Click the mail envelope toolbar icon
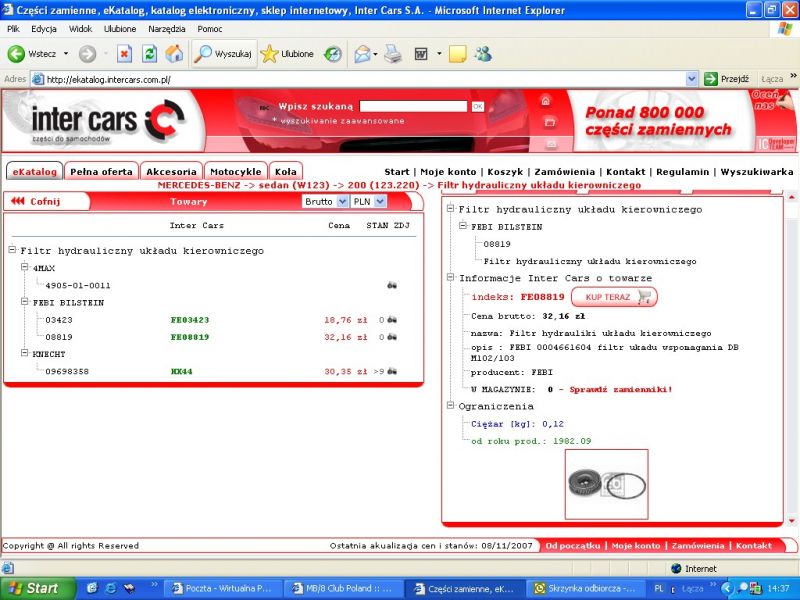This screenshot has height=600, width=800. pyautogui.click(x=362, y=54)
